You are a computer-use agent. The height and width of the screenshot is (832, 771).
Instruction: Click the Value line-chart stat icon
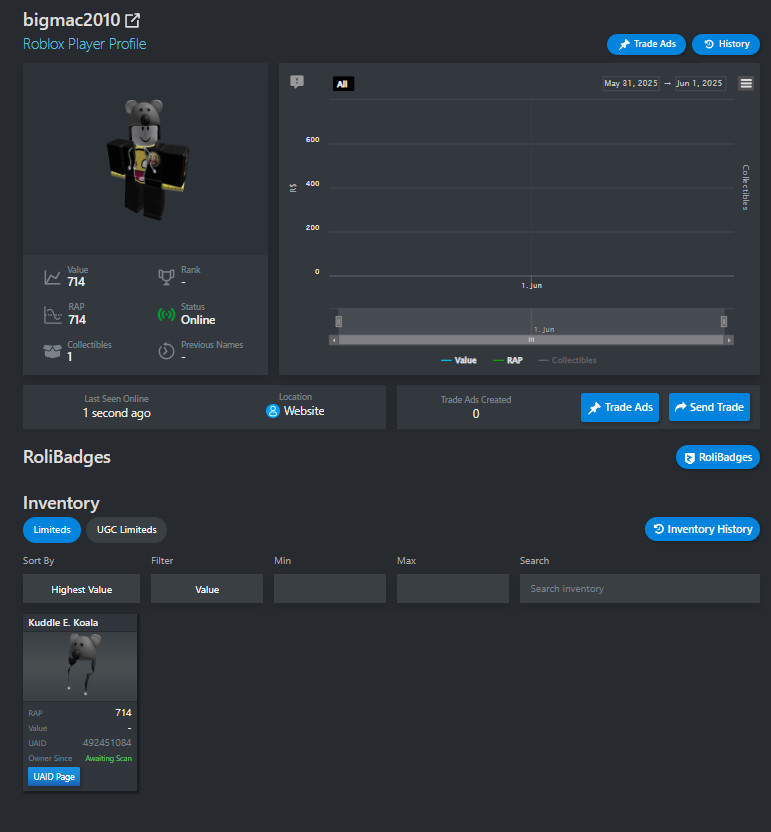tap(52, 277)
